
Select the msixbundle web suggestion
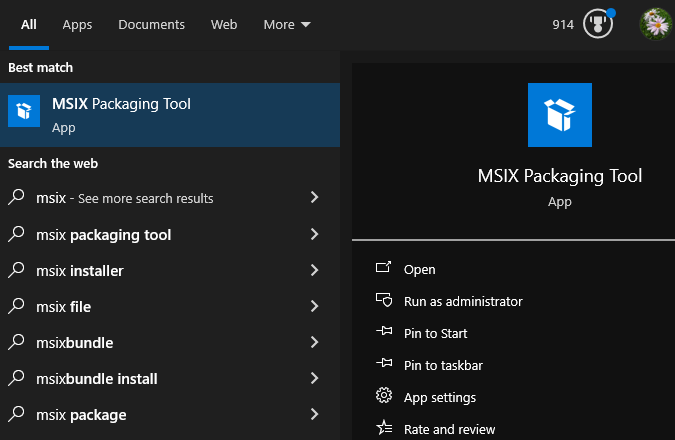click(74, 343)
